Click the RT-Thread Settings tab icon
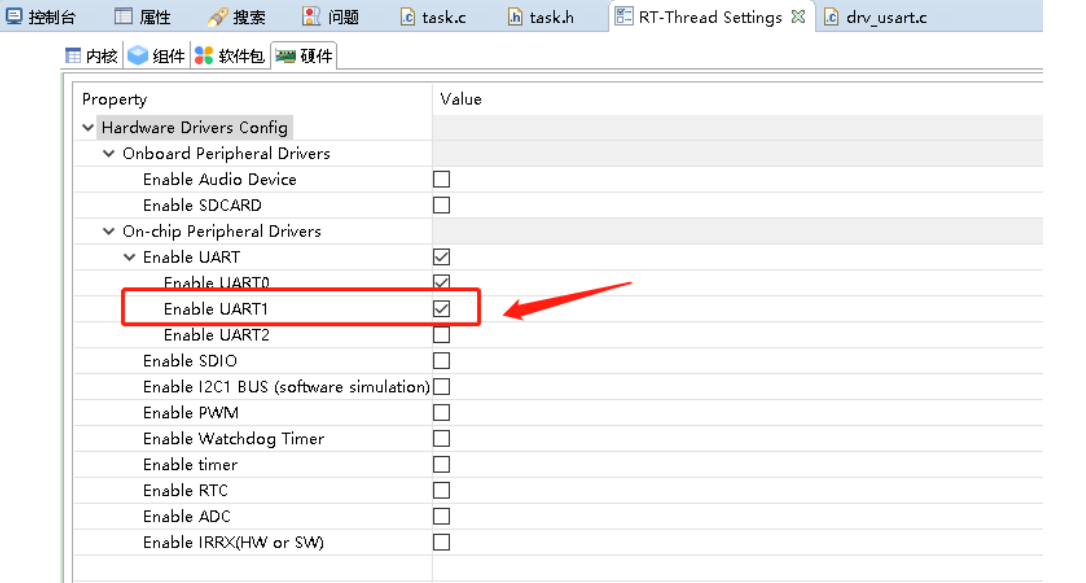The width and height of the screenshot is (1086, 583). pos(623,16)
